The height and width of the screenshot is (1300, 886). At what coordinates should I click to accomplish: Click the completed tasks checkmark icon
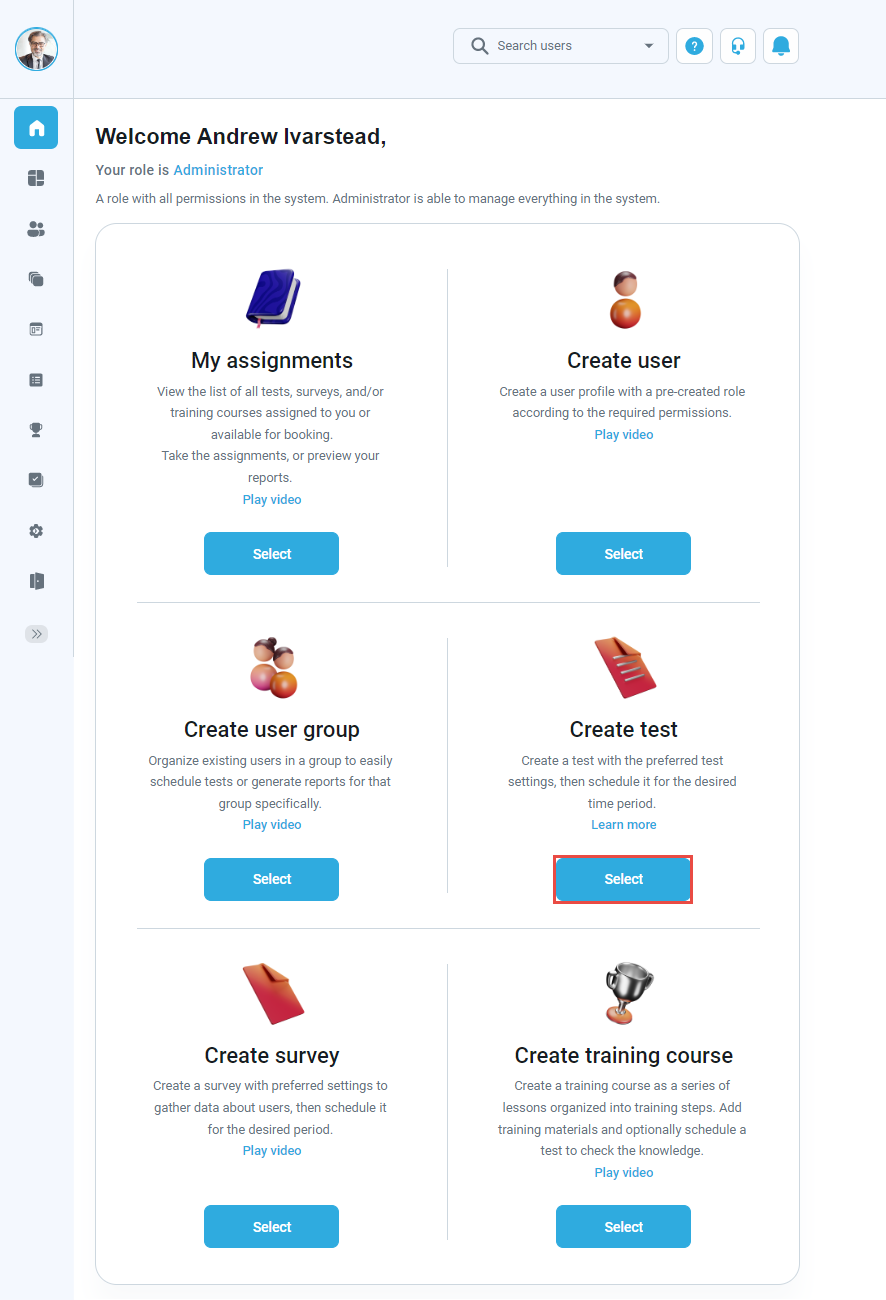tap(36, 480)
